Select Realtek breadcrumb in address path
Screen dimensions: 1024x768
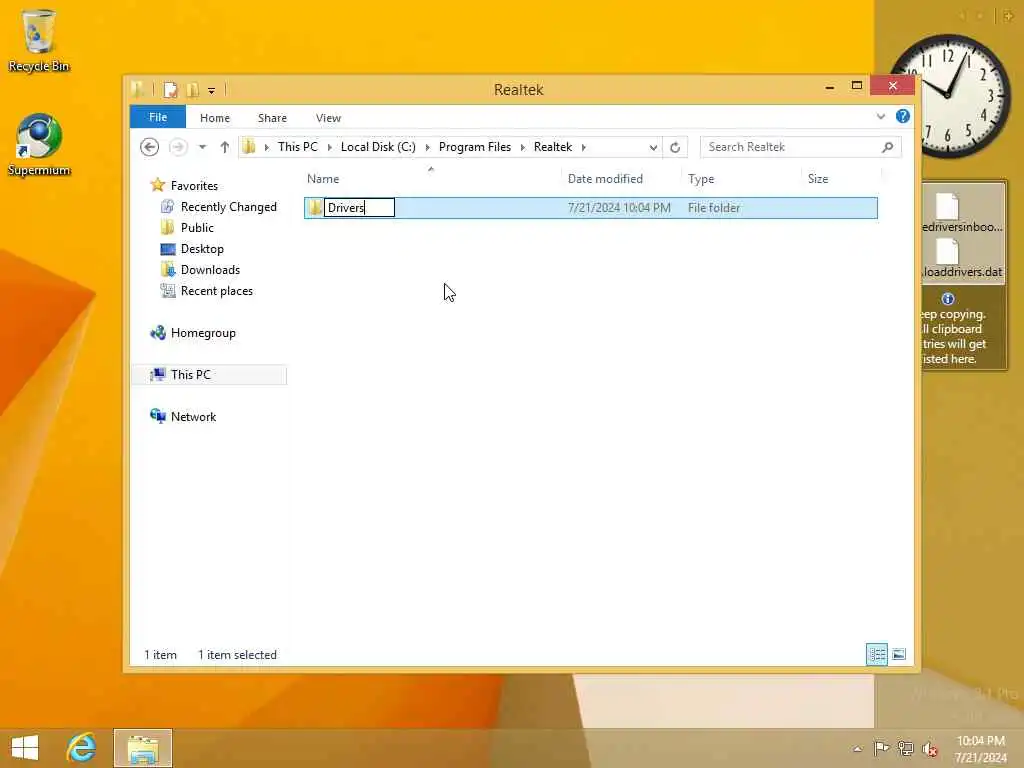click(x=552, y=147)
